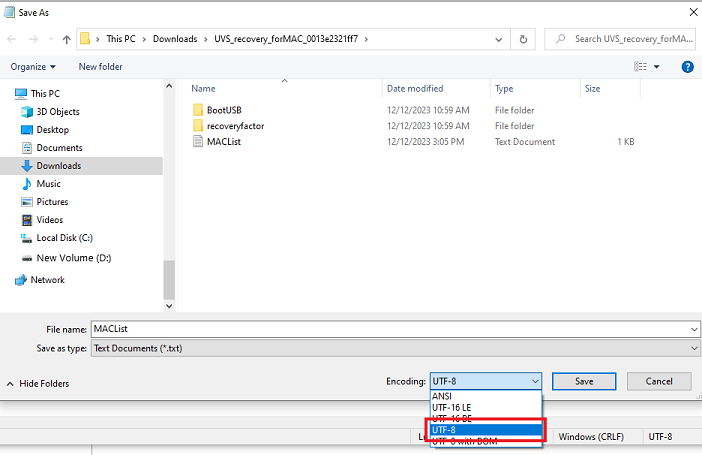Select the recoveryfactor folder name
This screenshot has height=455, width=702.
tap(235, 126)
